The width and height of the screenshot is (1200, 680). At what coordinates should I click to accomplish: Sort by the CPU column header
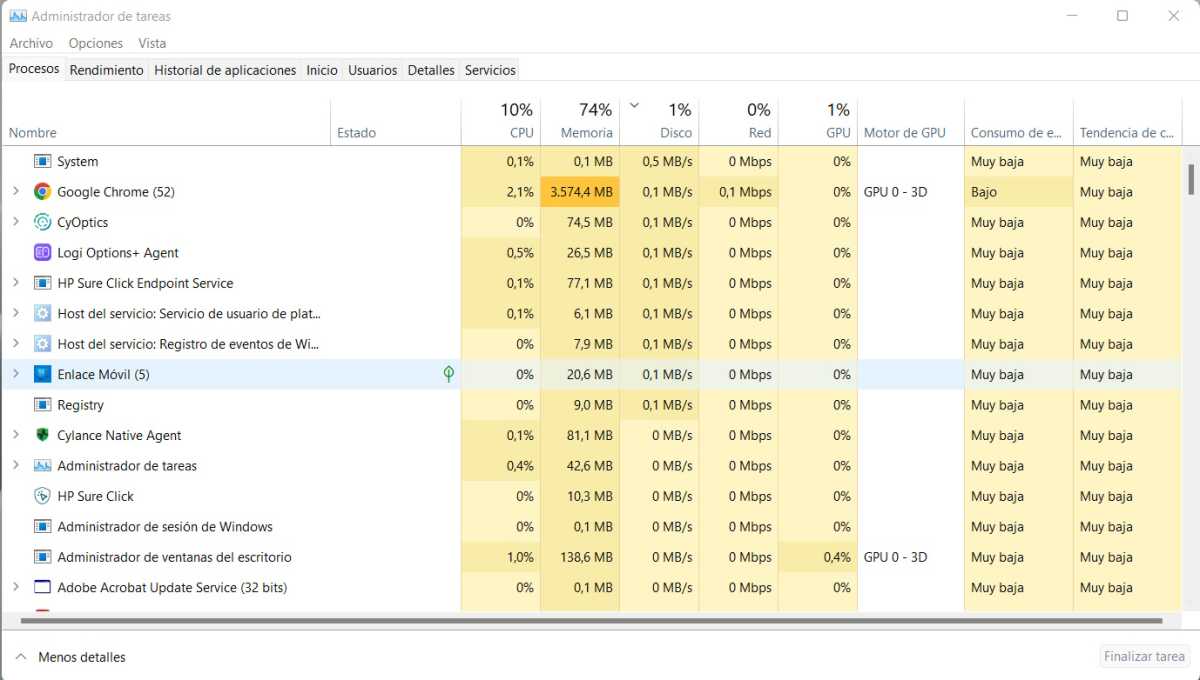501,122
